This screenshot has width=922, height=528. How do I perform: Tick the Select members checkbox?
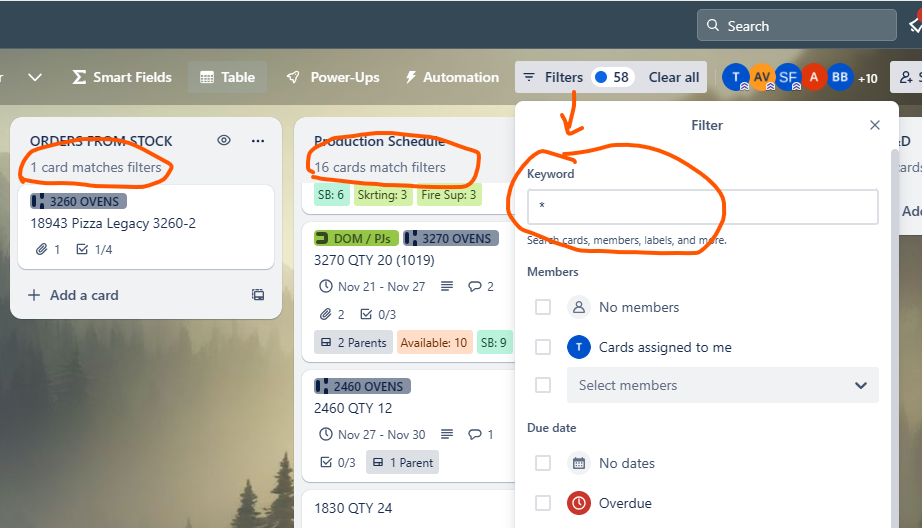[x=543, y=385]
